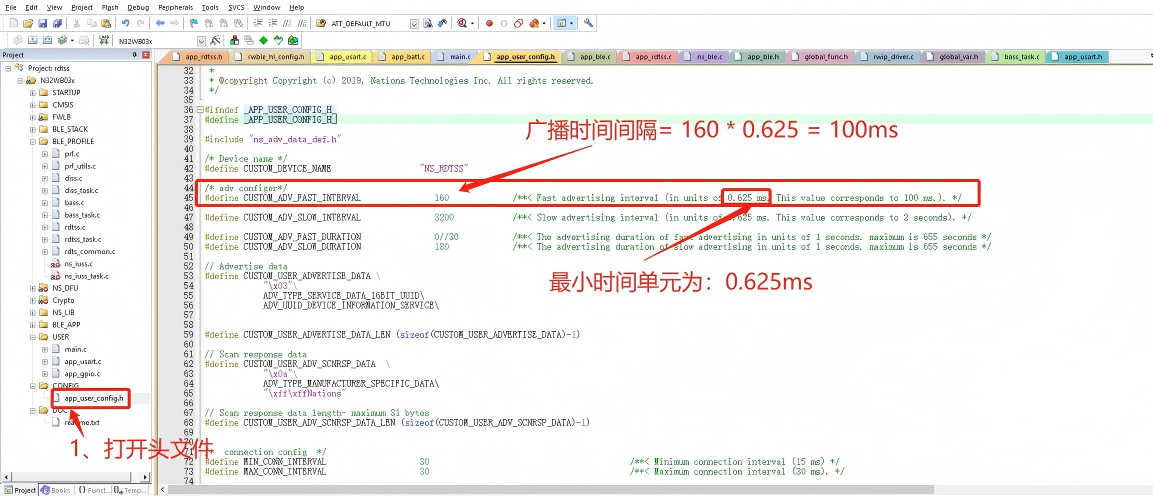This screenshot has height=496, width=1153.
Task: Click the Download to flash icon
Action: pos(103,40)
